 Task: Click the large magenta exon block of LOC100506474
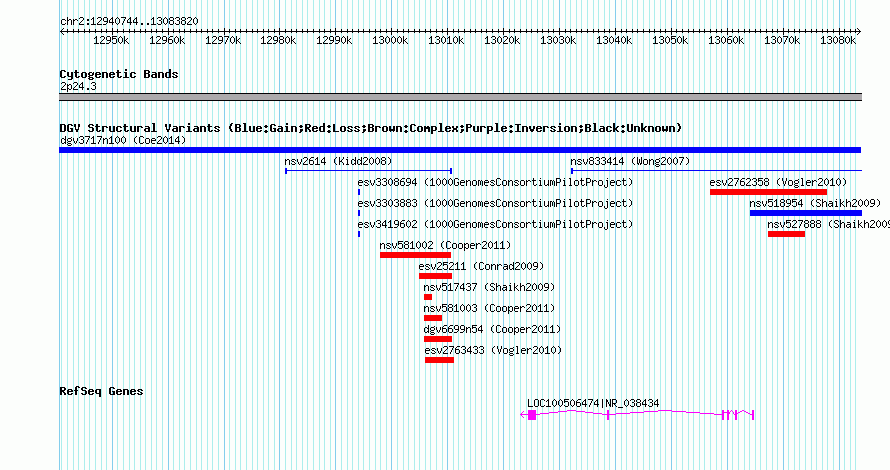(532, 416)
